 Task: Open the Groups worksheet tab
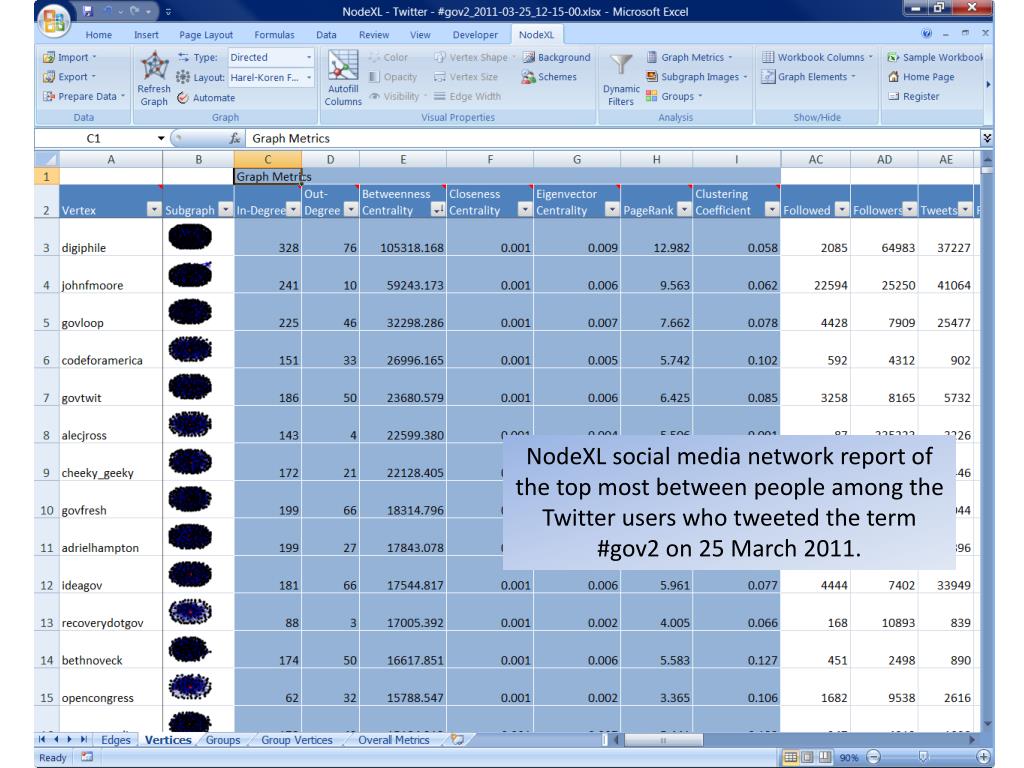coord(223,740)
